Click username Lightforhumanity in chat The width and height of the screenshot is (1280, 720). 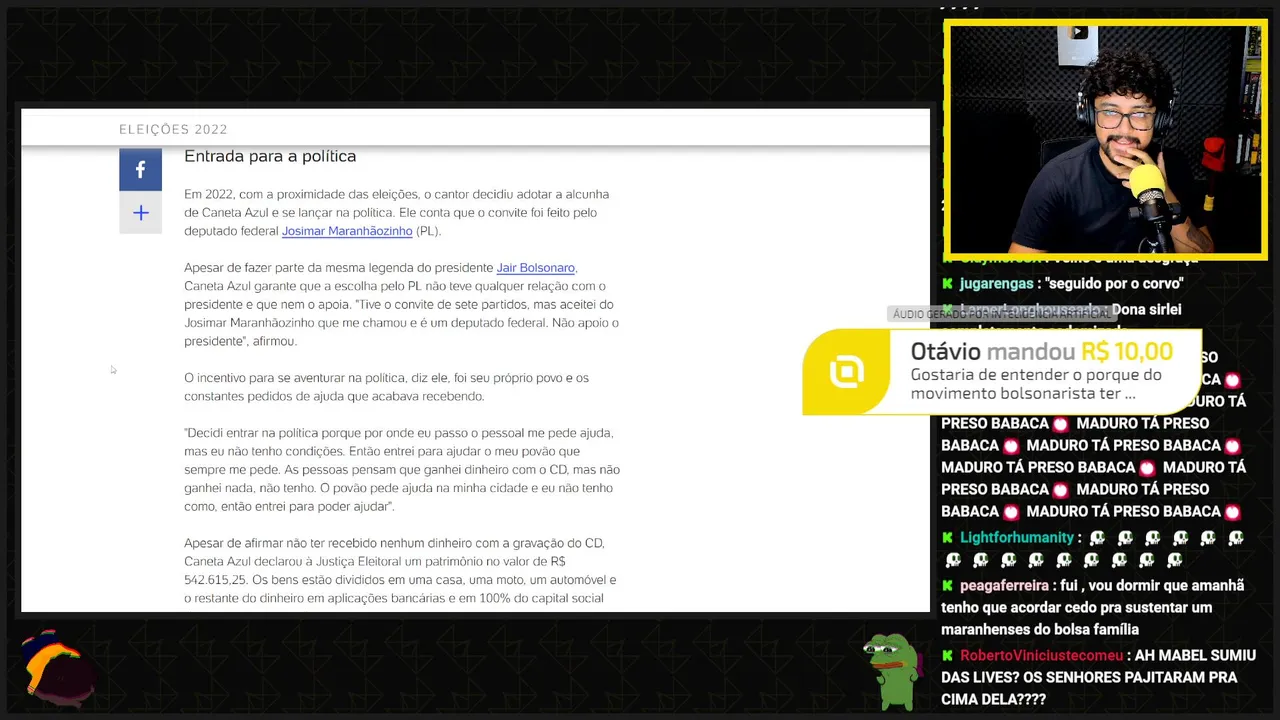1017,538
